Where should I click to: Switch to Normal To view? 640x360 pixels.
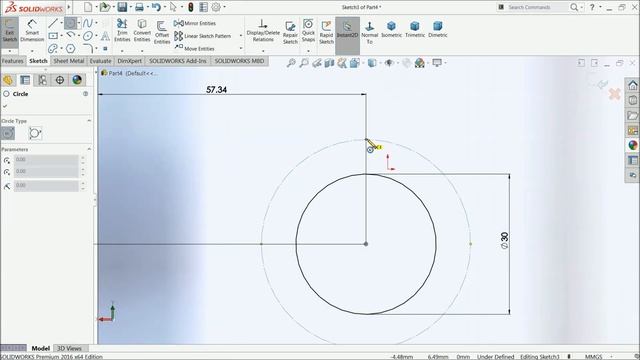coord(369,33)
